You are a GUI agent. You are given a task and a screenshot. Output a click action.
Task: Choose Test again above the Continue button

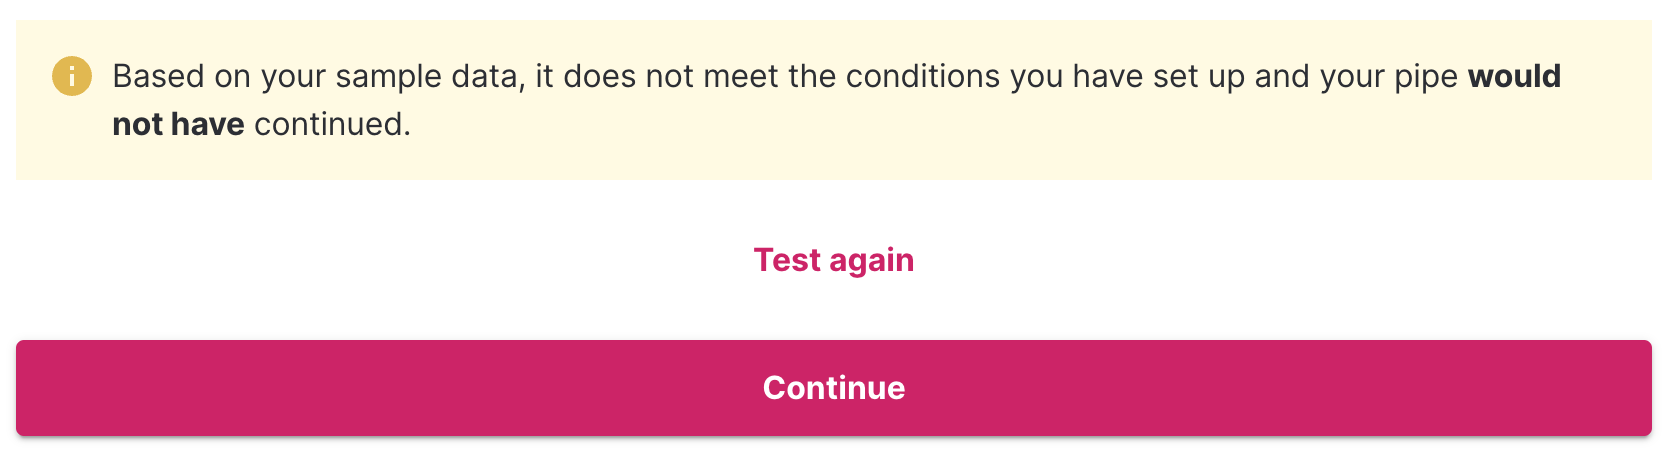[833, 260]
